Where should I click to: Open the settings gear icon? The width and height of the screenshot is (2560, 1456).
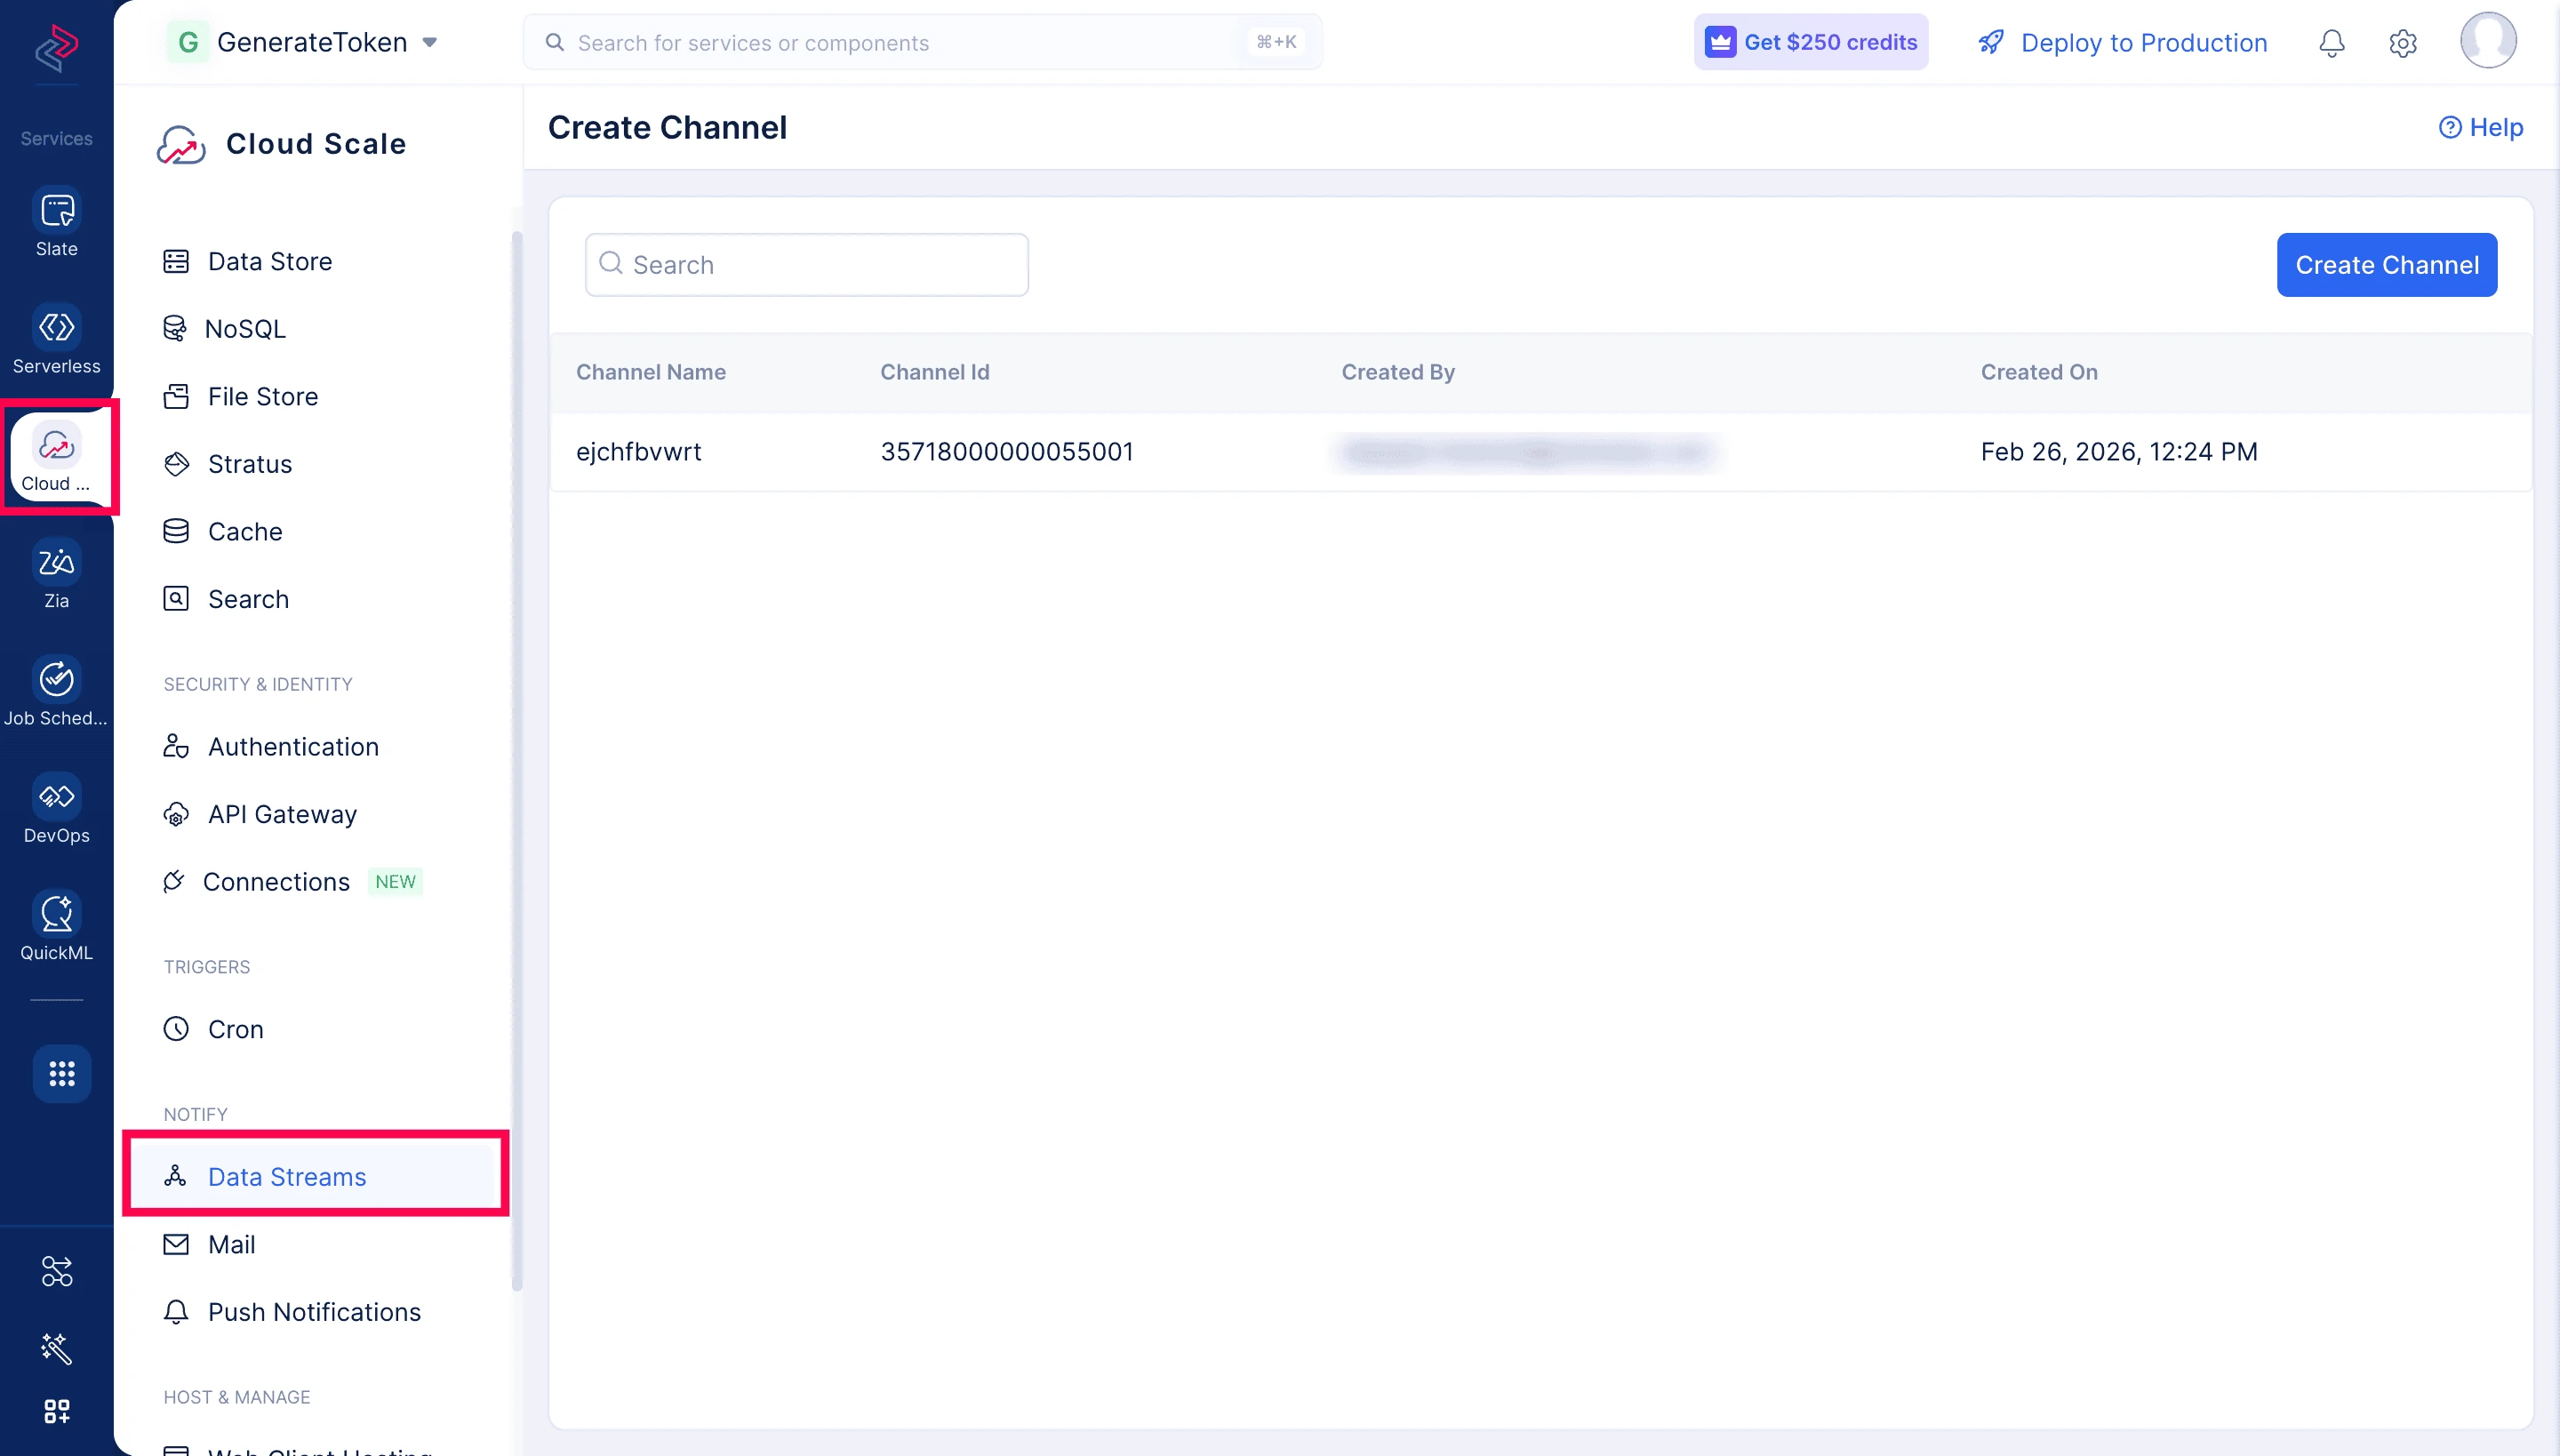2402,43
